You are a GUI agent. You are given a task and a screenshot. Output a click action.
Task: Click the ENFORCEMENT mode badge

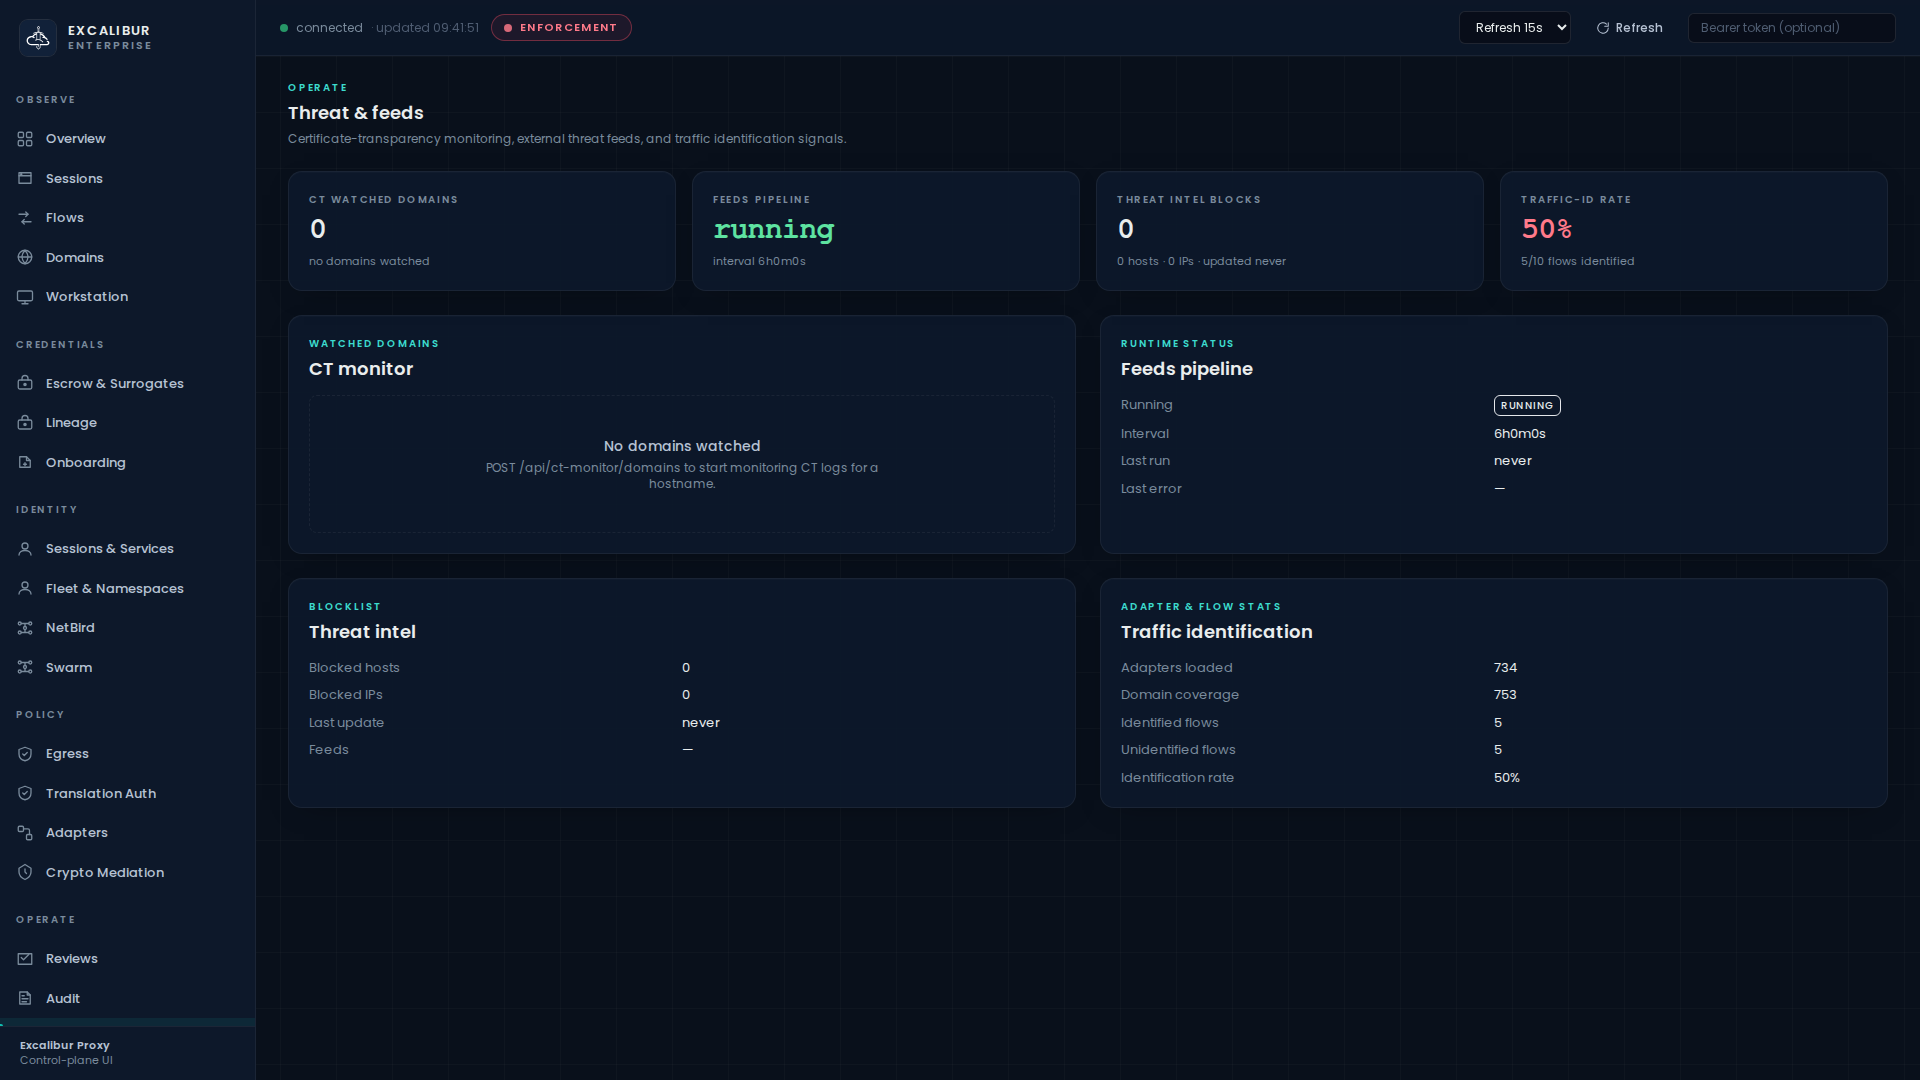561,28
